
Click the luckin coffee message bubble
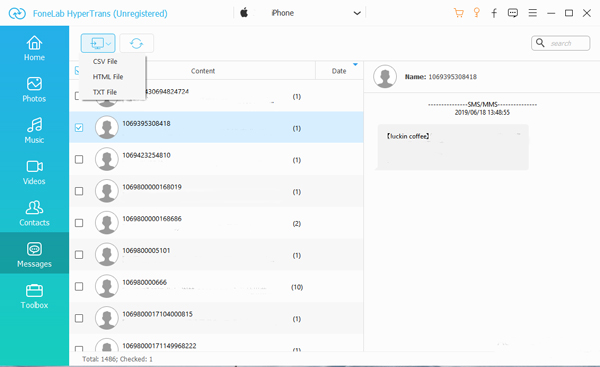(453, 147)
